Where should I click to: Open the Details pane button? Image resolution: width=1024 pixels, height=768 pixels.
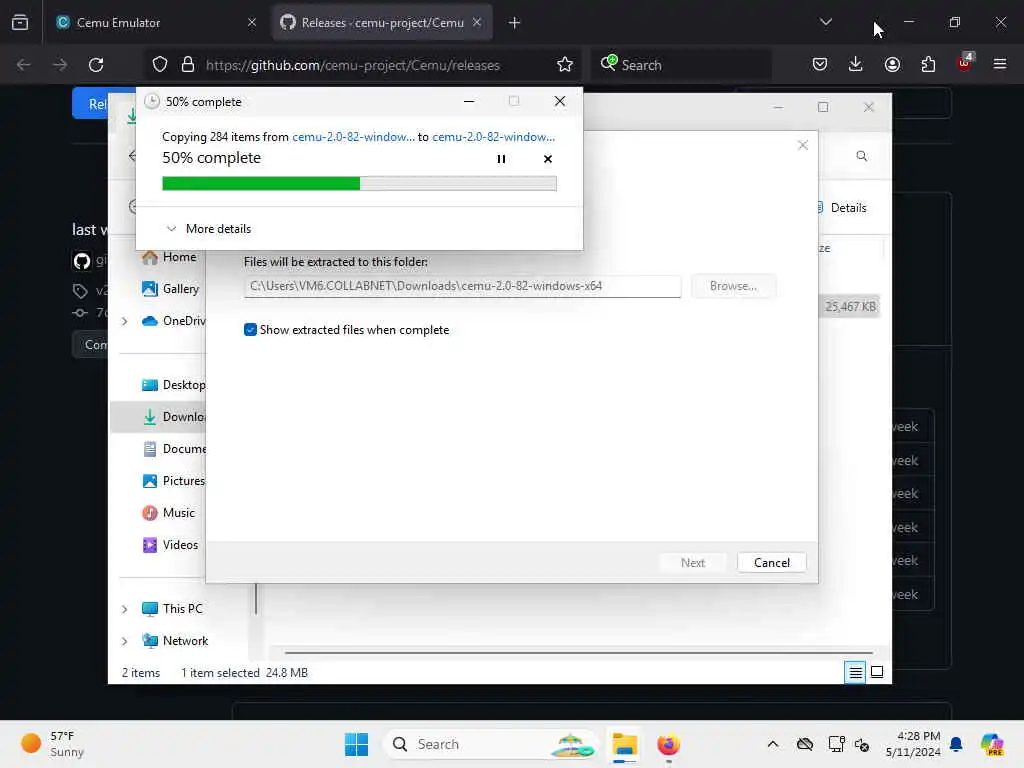[842, 208]
